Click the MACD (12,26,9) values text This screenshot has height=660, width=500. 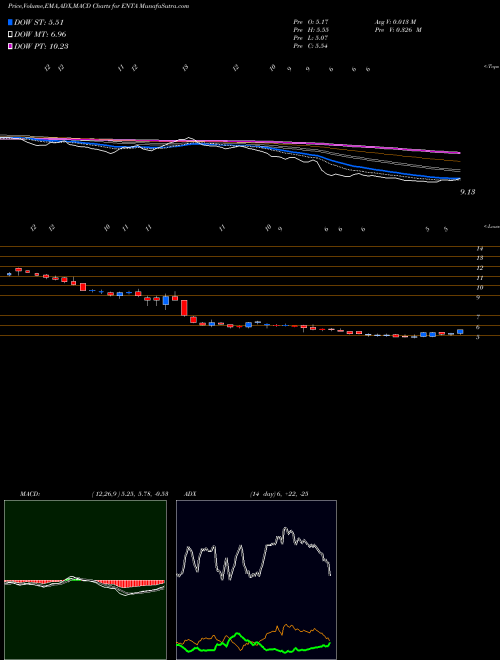click(129, 494)
